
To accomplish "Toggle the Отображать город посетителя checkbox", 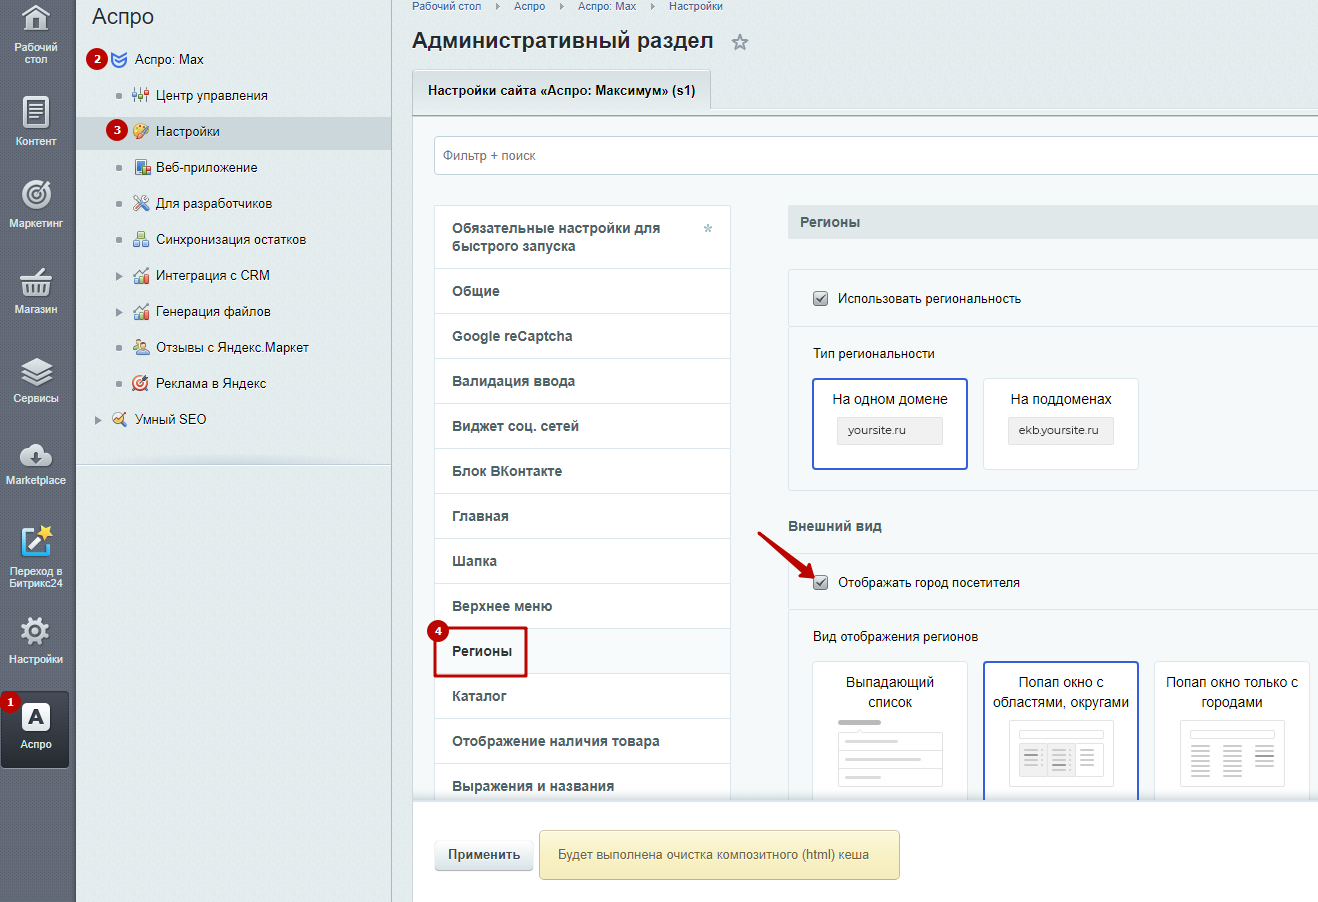I will [x=821, y=583].
